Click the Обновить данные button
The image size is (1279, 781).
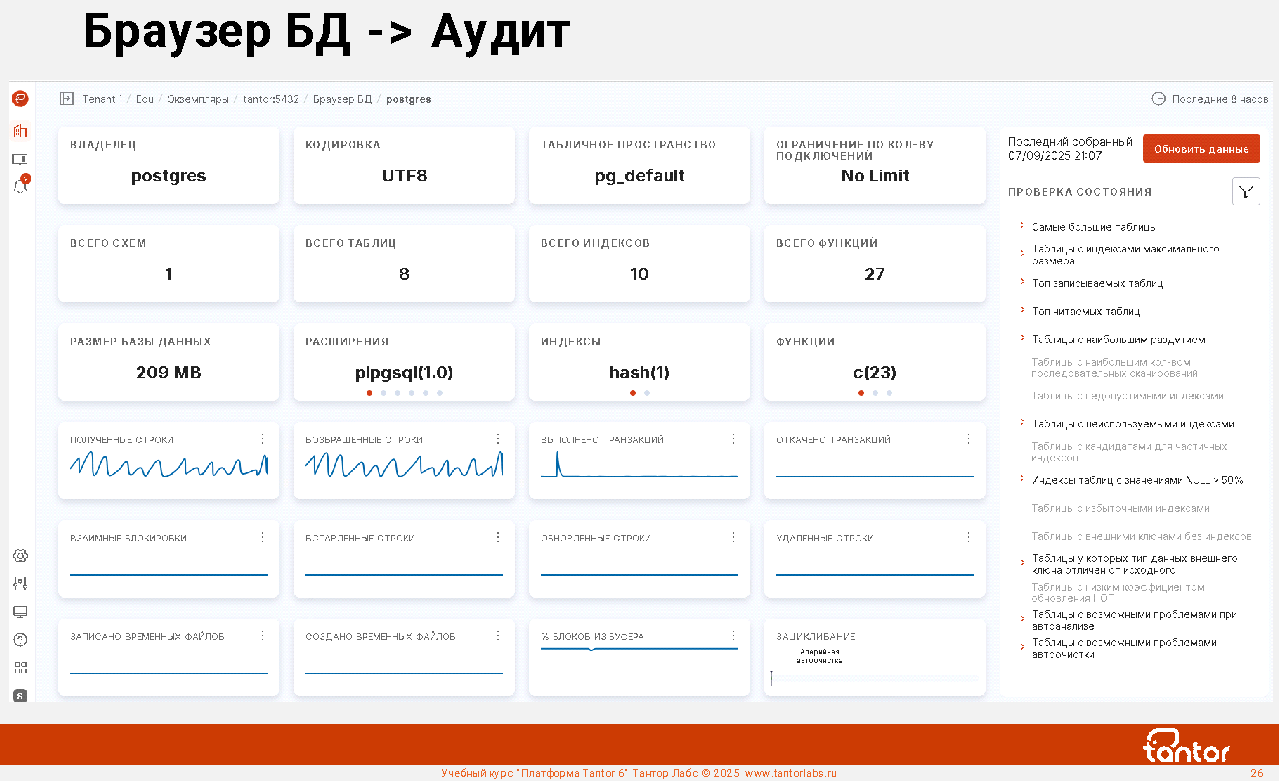[1201, 149]
